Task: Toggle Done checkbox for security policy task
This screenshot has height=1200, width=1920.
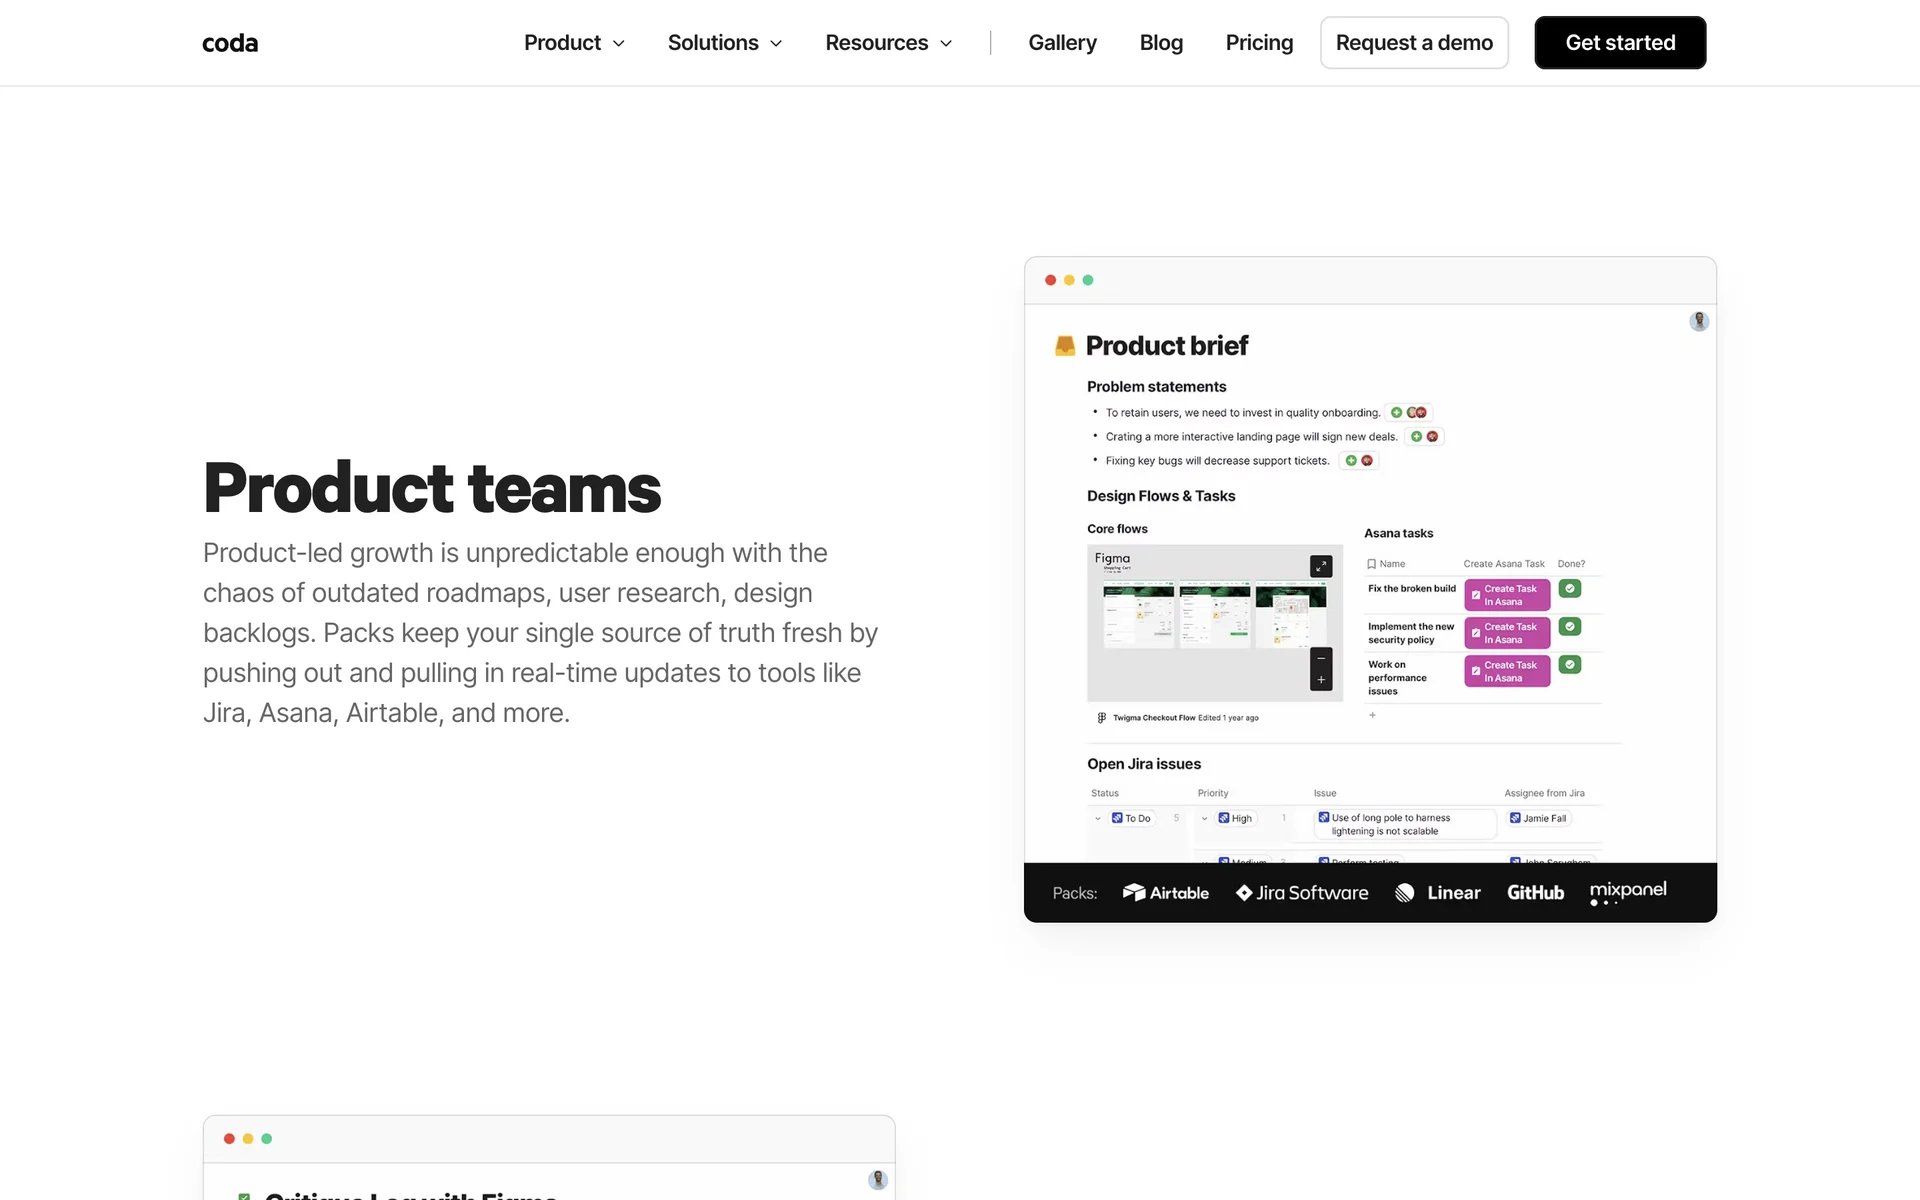Action: pos(1570,627)
